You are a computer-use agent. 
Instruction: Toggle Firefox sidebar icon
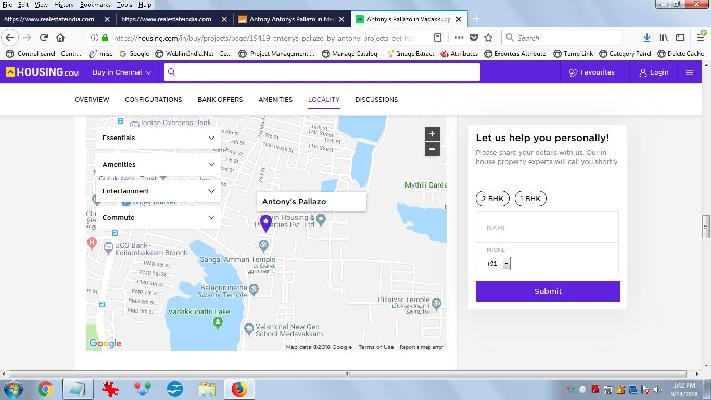[680, 38]
